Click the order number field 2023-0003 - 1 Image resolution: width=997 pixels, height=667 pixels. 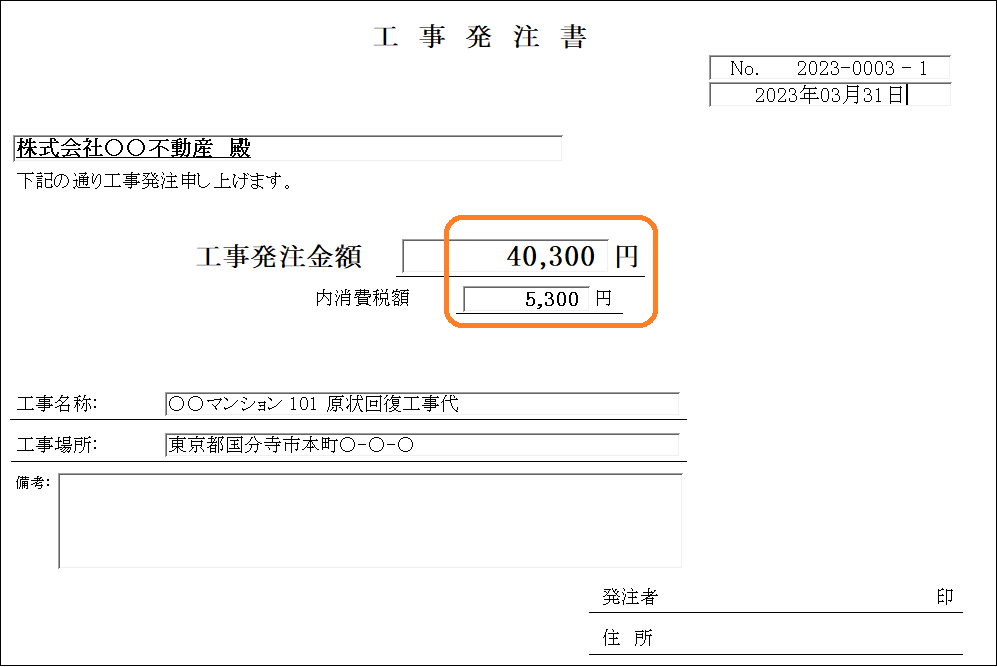pos(829,69)
